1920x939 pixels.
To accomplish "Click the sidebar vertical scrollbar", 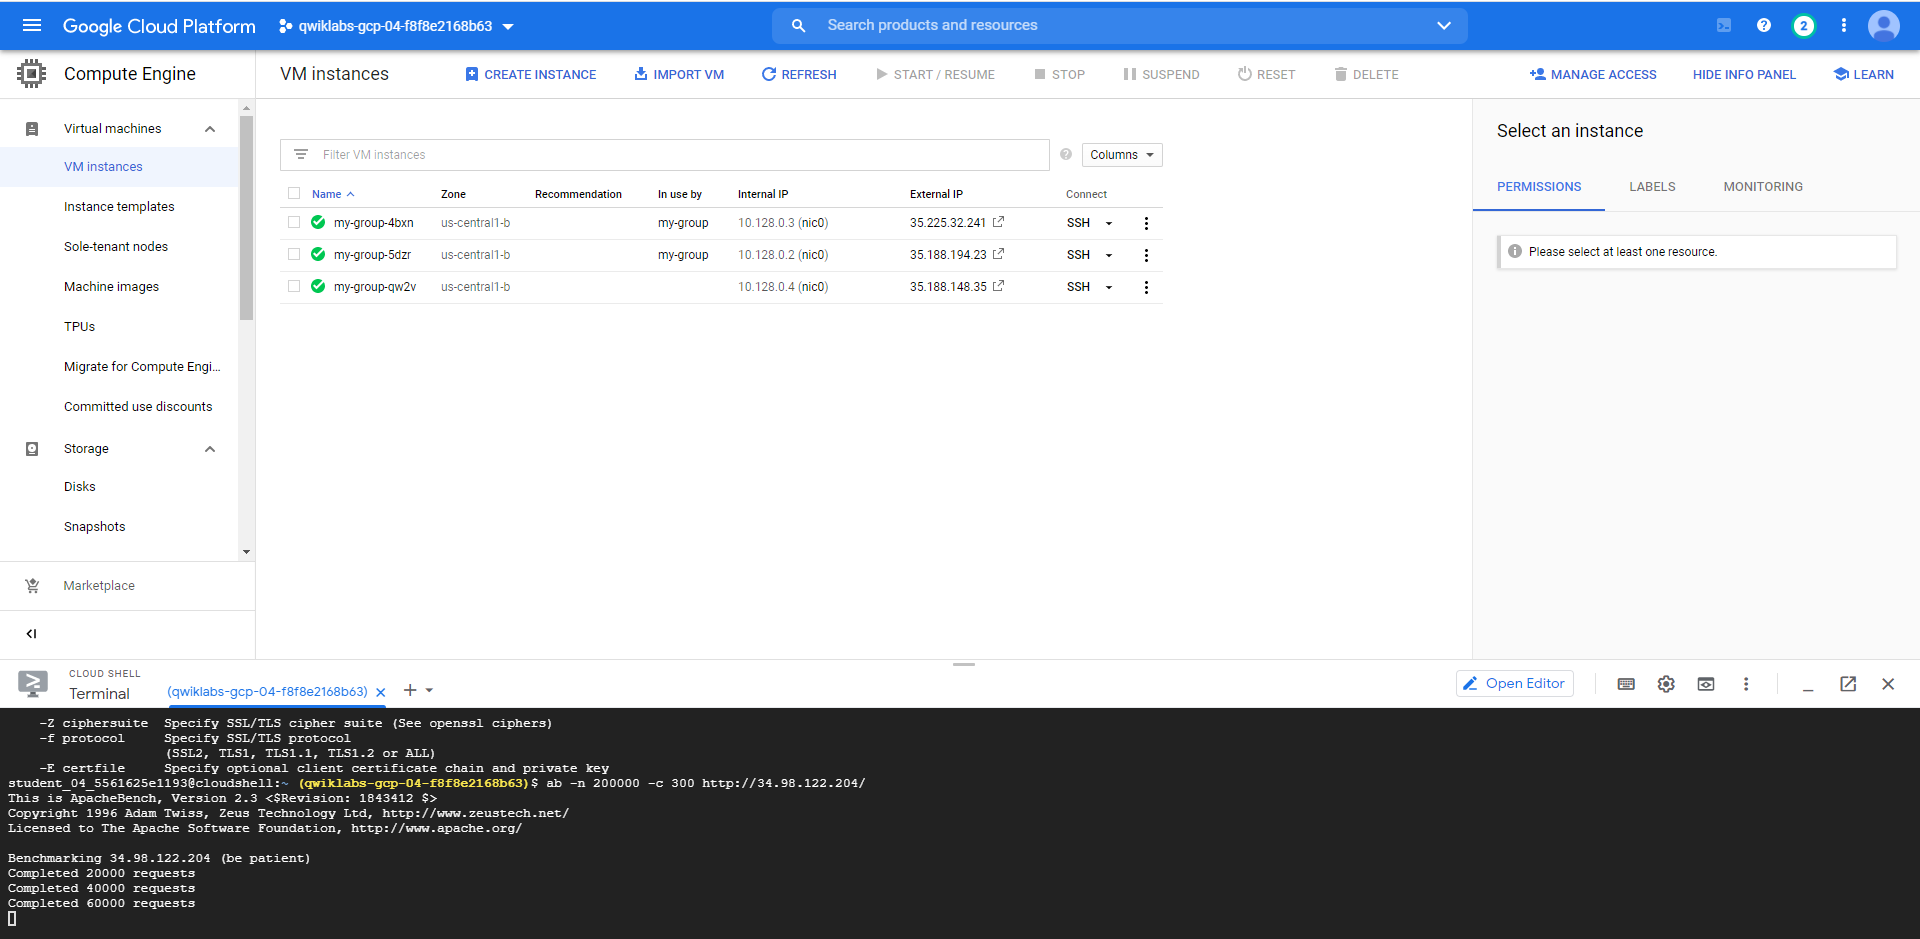I will [x=246, y=218].
